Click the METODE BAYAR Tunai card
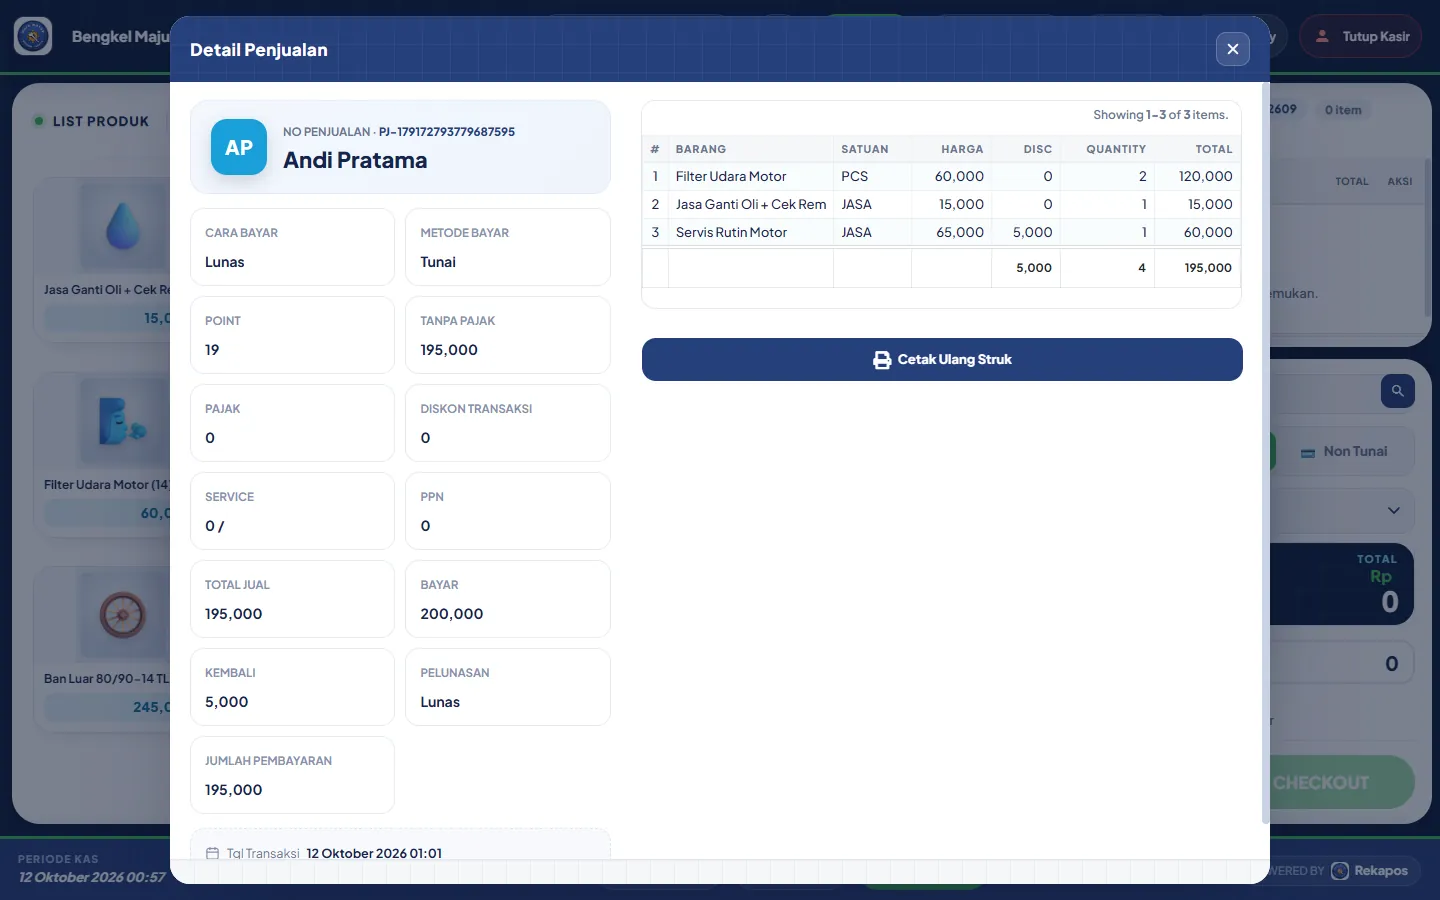1440x900 pixels. [x=508, y=247]
